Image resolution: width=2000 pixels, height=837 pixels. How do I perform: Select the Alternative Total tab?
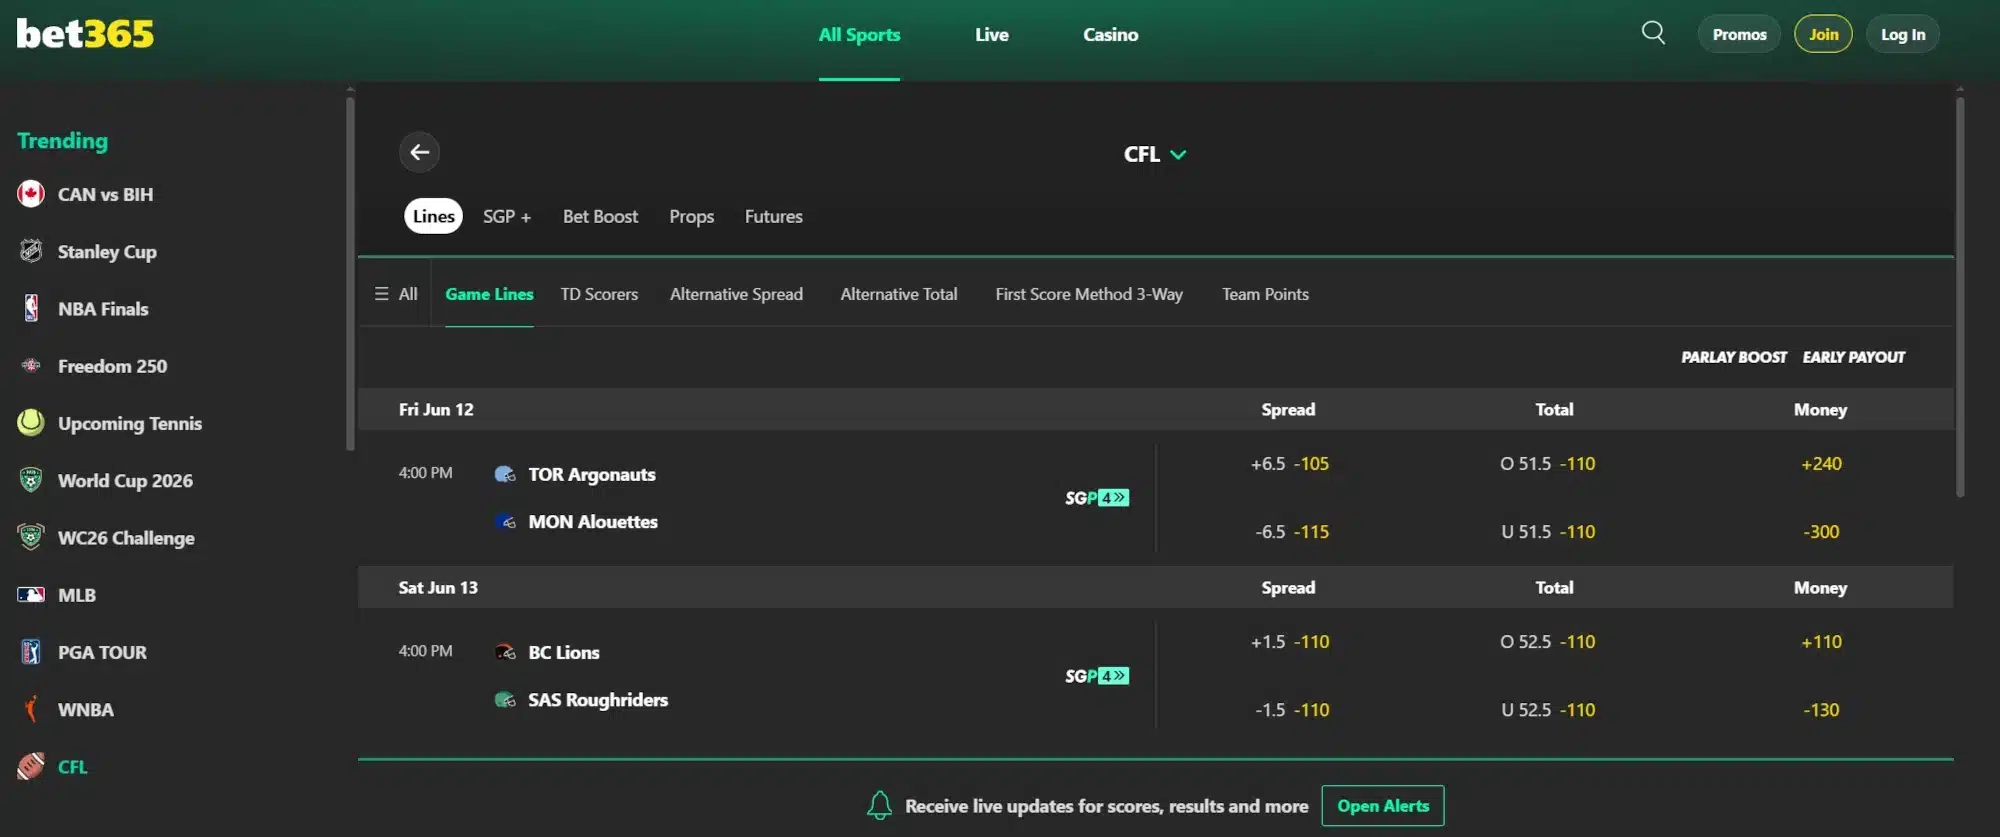[898, 294]
